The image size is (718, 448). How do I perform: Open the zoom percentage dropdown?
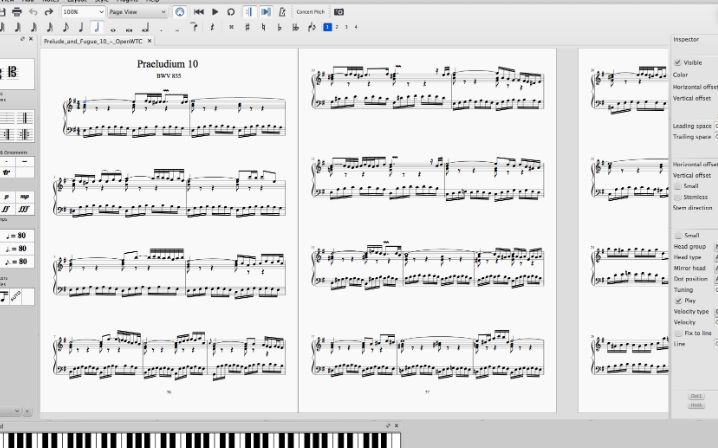coord(88,11)
